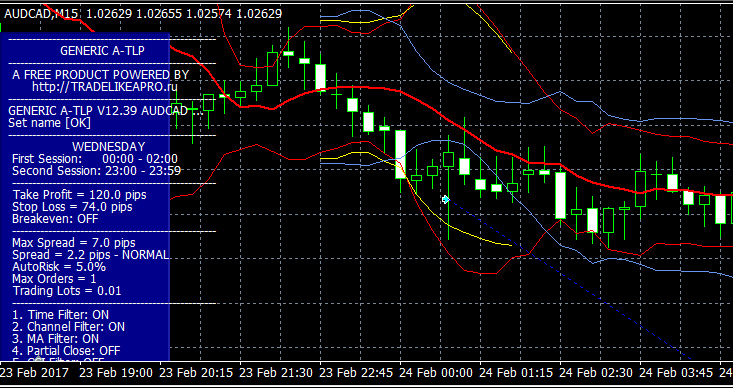Click the '23 Feb 22:45' time axis label
The width and height of the screenshot is (733, 388).
click(356, 373)
